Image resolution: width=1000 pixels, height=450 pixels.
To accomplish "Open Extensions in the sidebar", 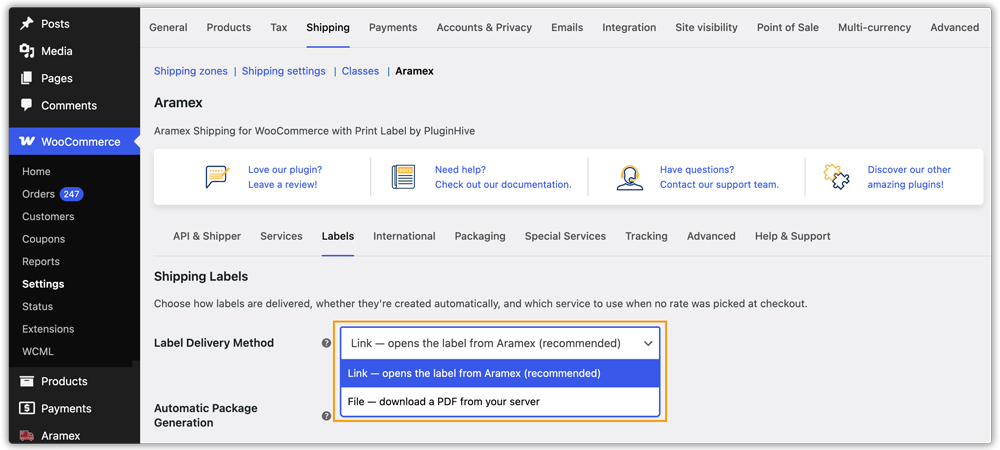I will (x=48, y=329).
